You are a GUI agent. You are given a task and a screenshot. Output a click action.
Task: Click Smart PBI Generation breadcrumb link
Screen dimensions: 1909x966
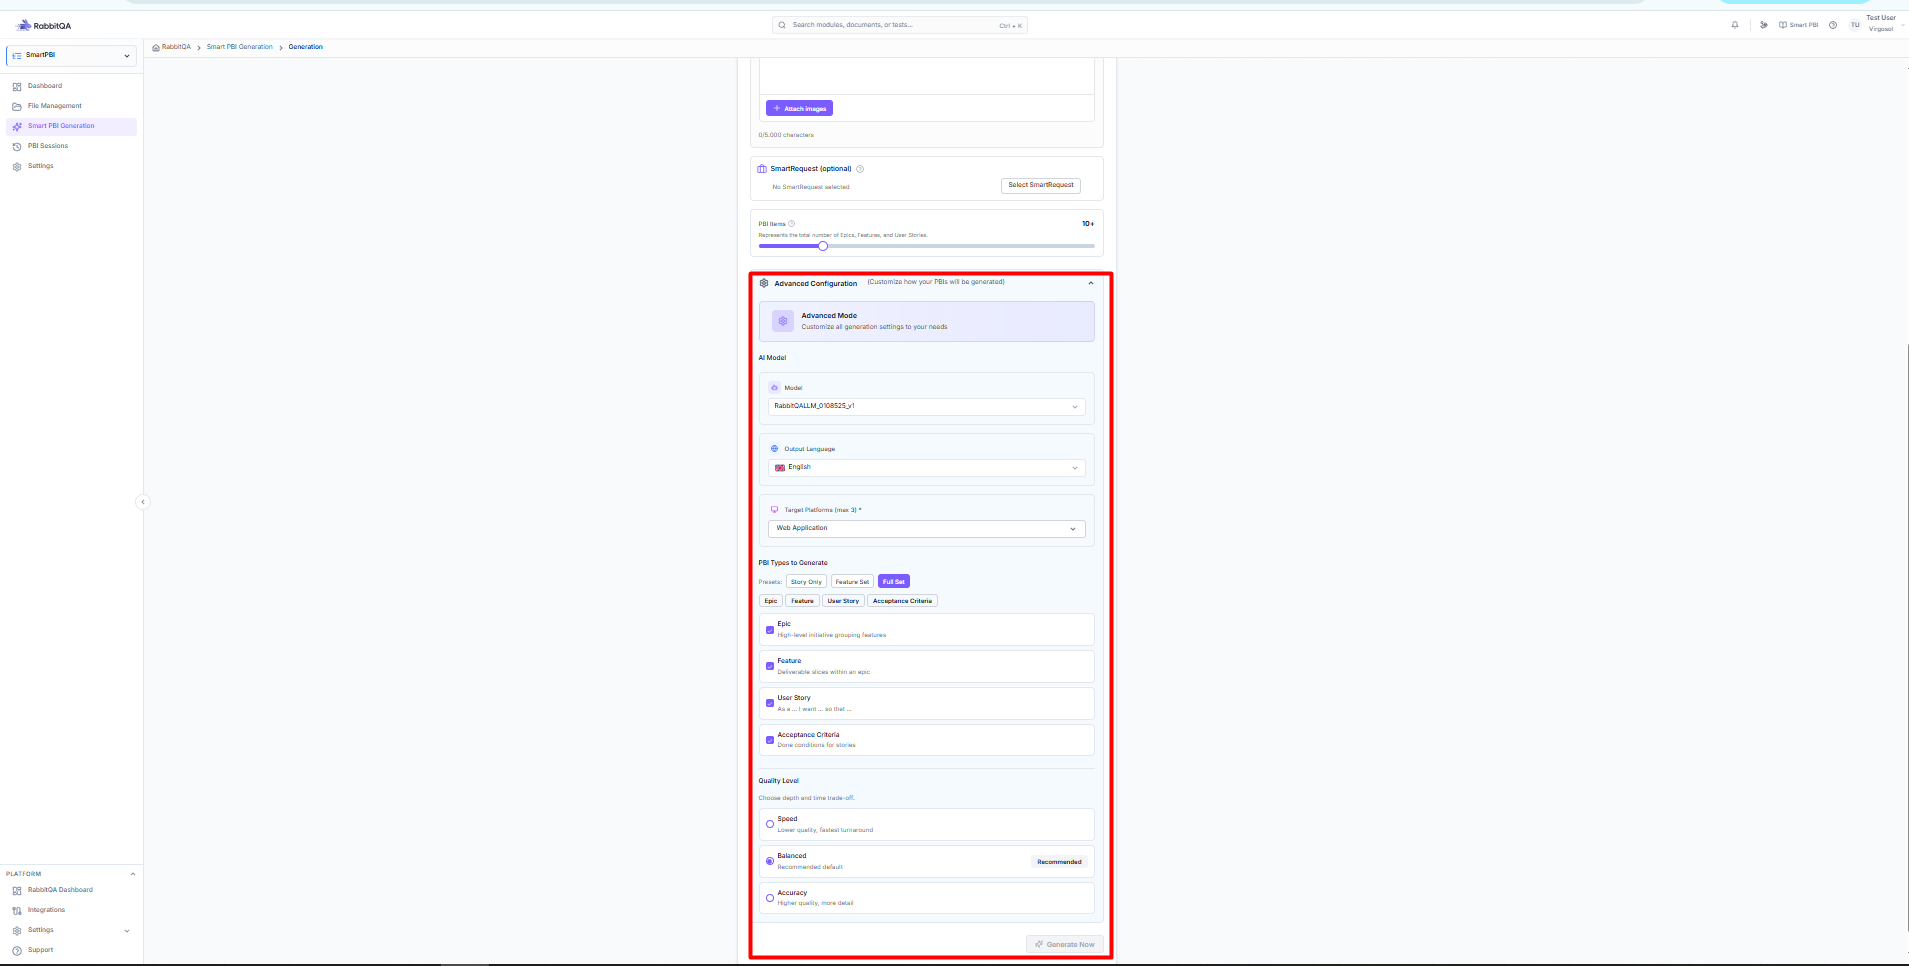pyautogui.click(x=240, y=47)
